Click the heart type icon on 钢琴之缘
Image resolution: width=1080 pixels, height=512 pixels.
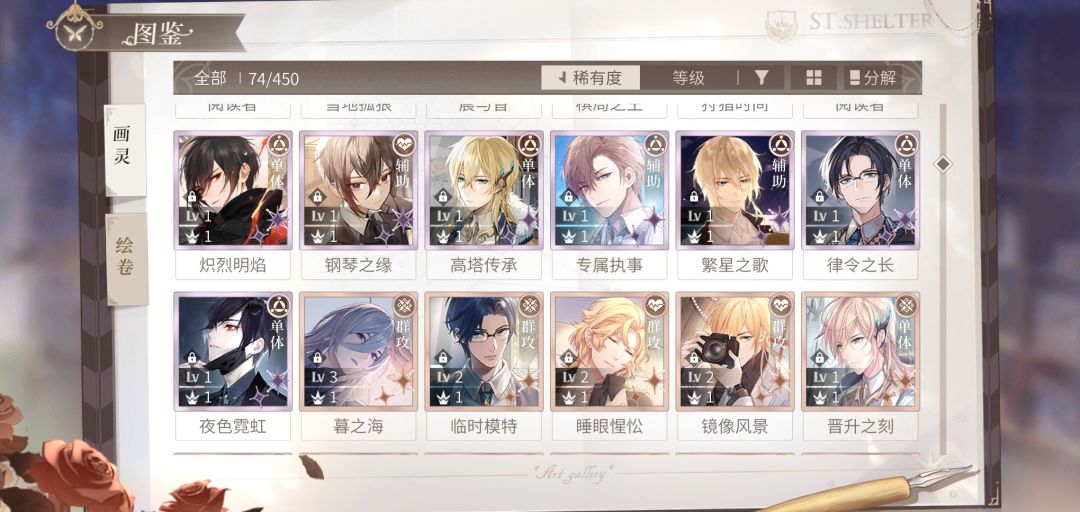coord(403,144)
